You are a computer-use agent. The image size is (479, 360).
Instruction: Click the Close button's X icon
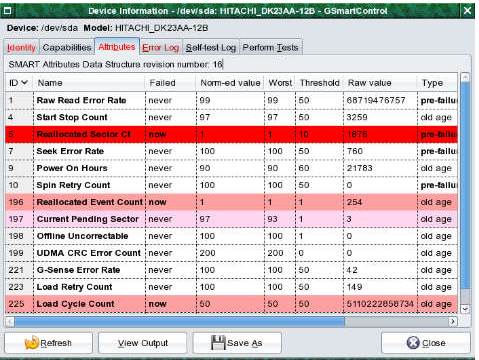pyautogui.click(x=413, y=343)
